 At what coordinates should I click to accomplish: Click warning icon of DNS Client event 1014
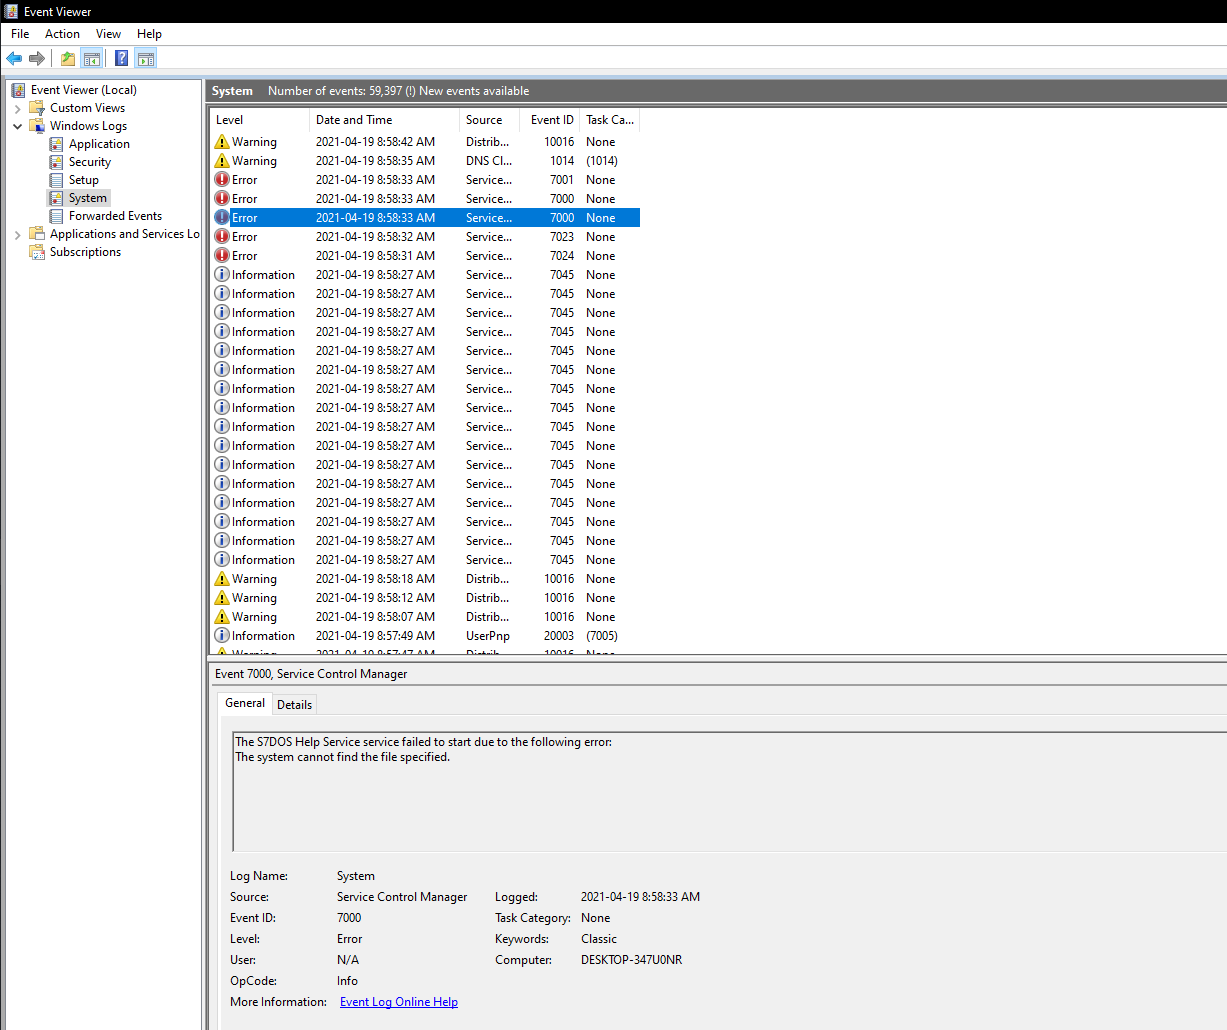click(x=222, y=161)
